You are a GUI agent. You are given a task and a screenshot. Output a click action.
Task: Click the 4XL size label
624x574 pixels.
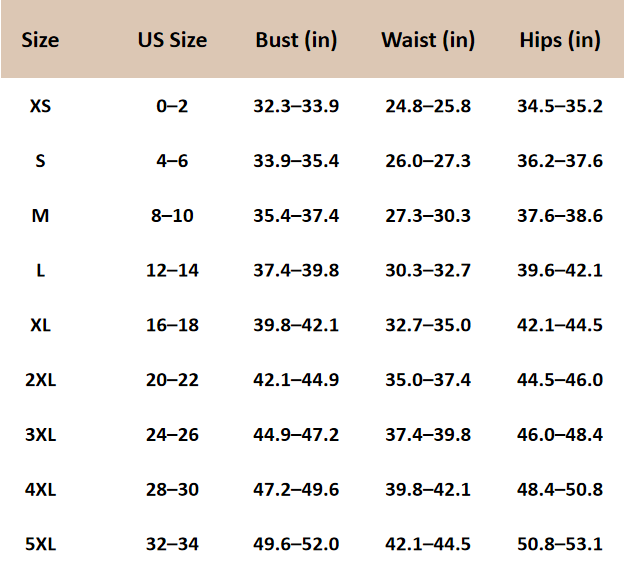40,490
